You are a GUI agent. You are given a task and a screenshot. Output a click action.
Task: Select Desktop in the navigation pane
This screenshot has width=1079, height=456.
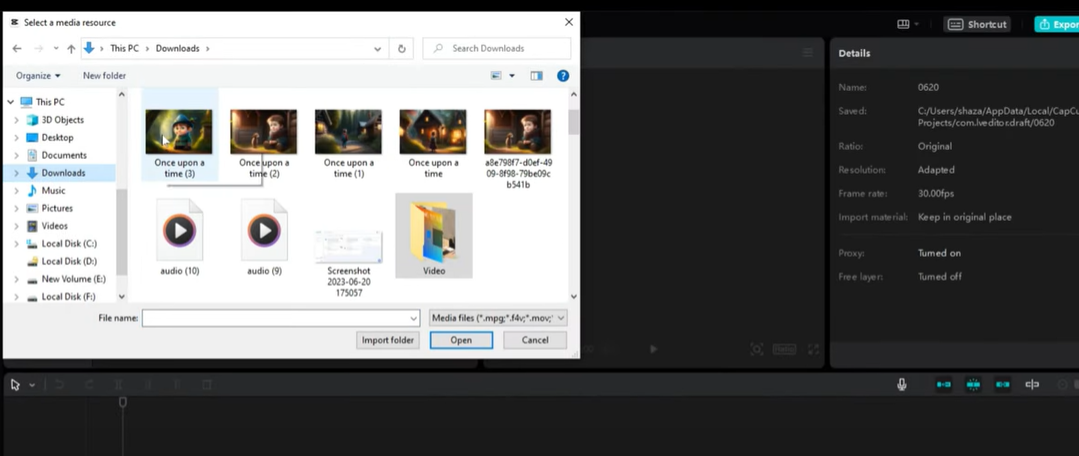57,137
